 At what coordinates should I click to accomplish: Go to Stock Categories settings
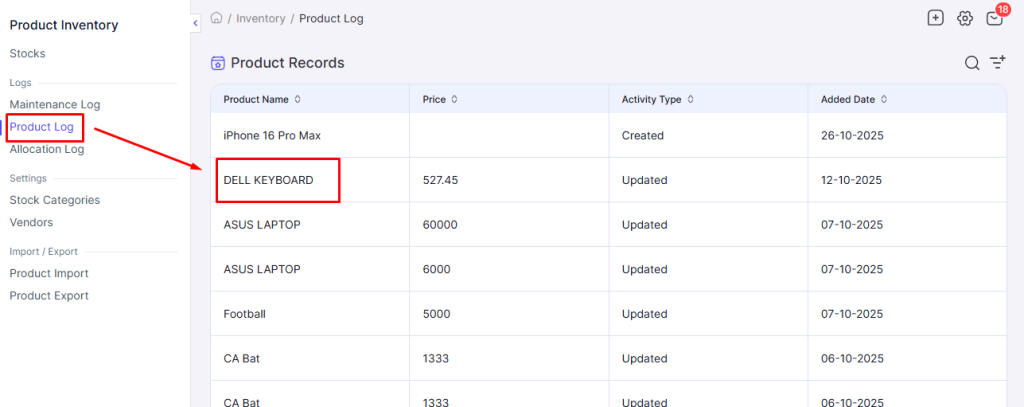(x=55, y=200)
